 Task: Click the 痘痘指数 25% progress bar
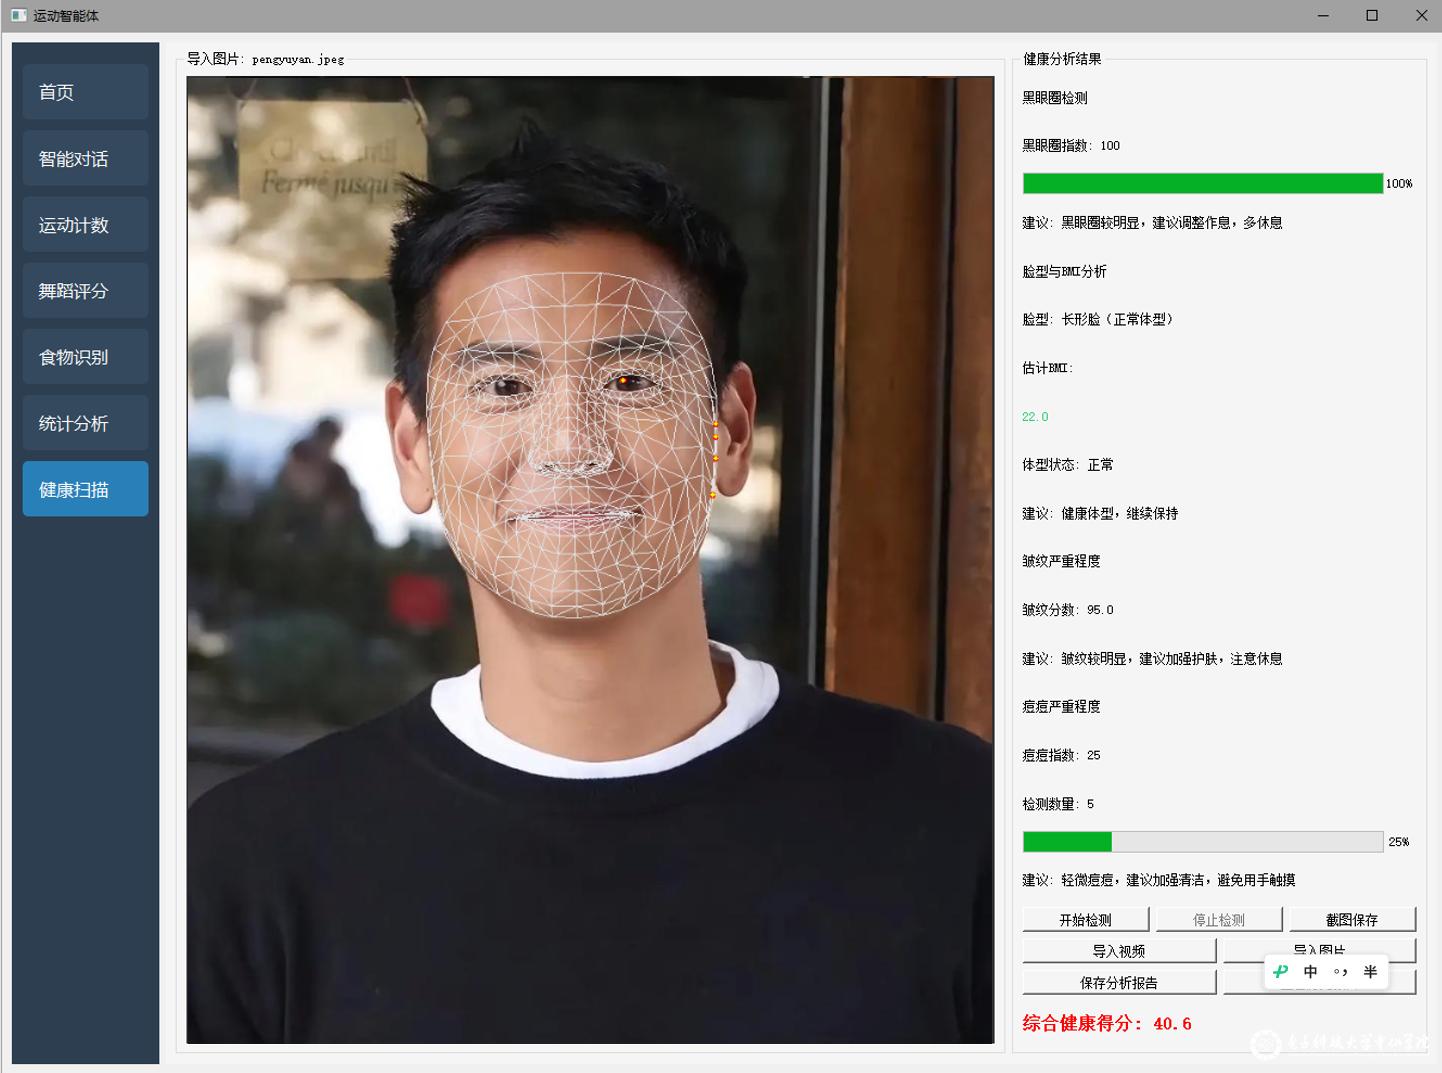pyautogui.click(x=1202, y=842)
